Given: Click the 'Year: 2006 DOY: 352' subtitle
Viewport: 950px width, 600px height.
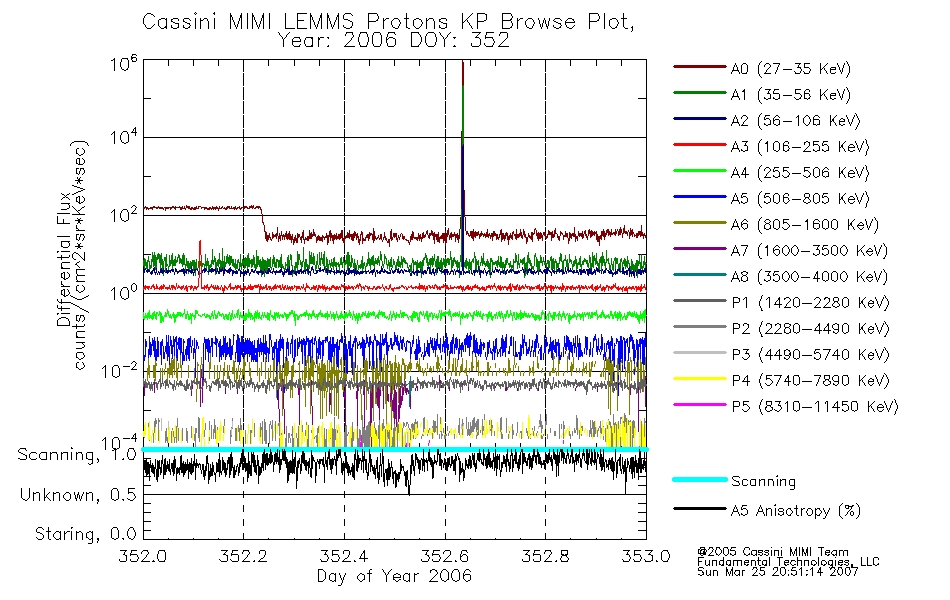Looking at the screenshot, I should (x=394, y=41).
